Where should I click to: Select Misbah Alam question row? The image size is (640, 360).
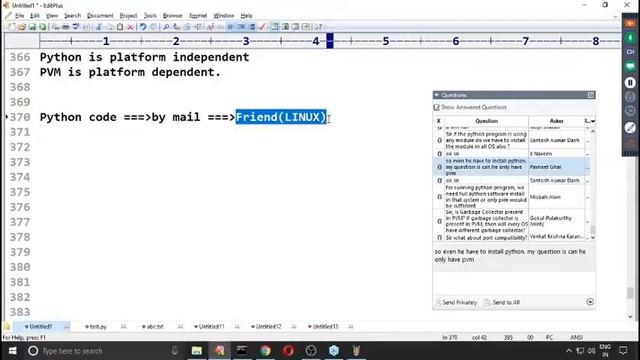point(511,197)
